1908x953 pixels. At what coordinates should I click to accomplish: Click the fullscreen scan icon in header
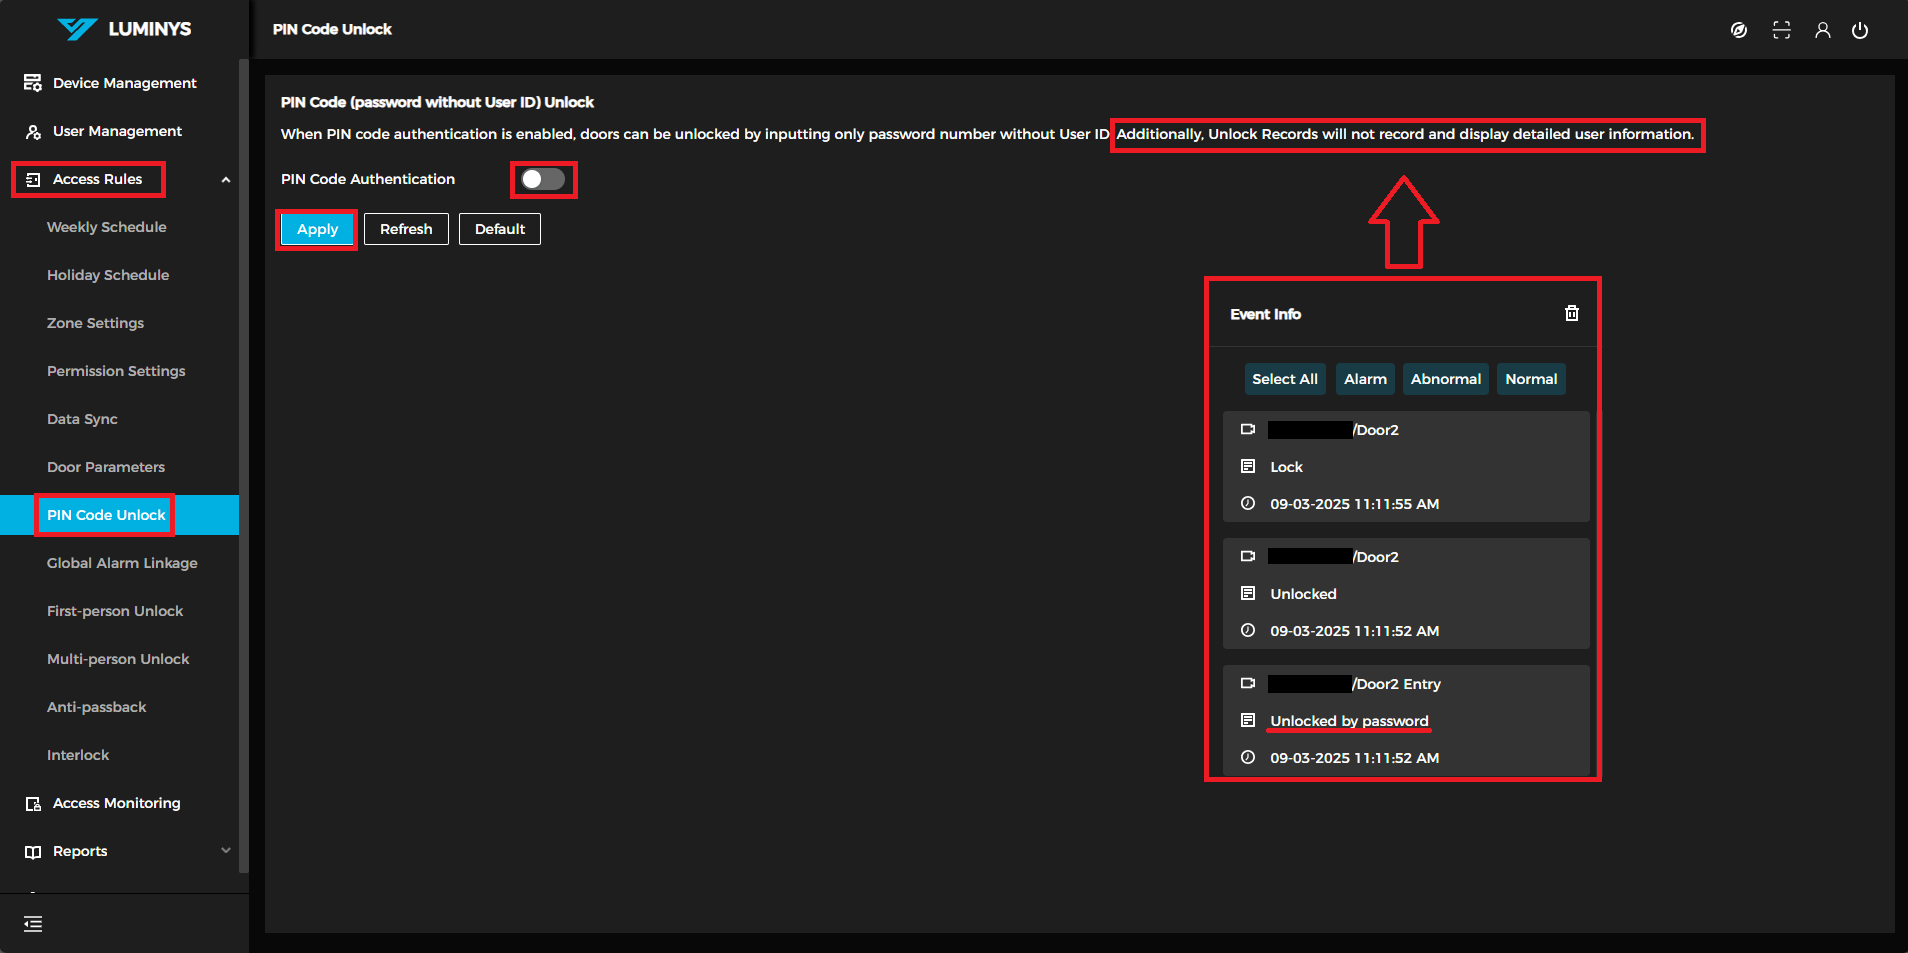point(1781,30)
